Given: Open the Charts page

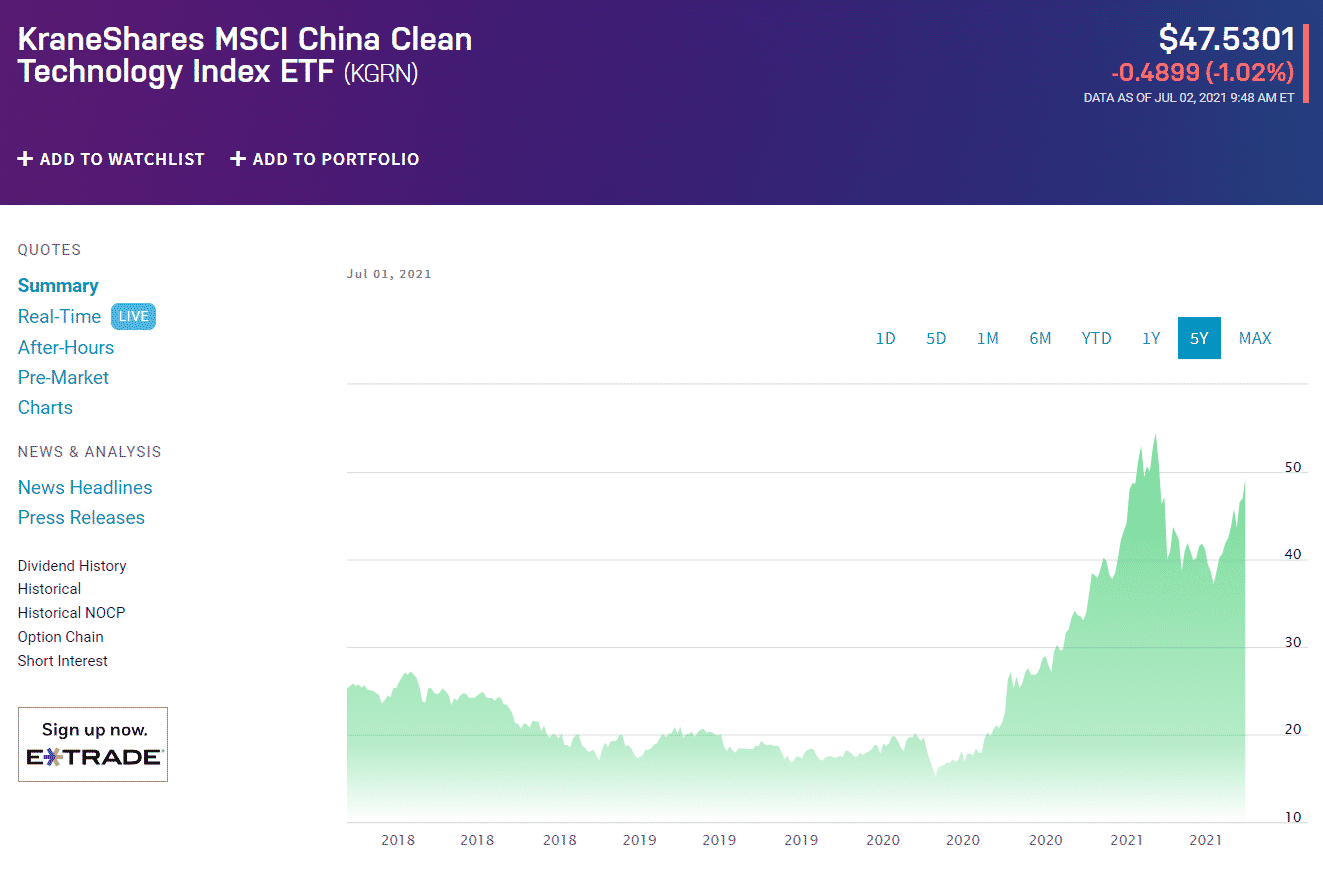Looking at the screenshot, I should point(45,408).
